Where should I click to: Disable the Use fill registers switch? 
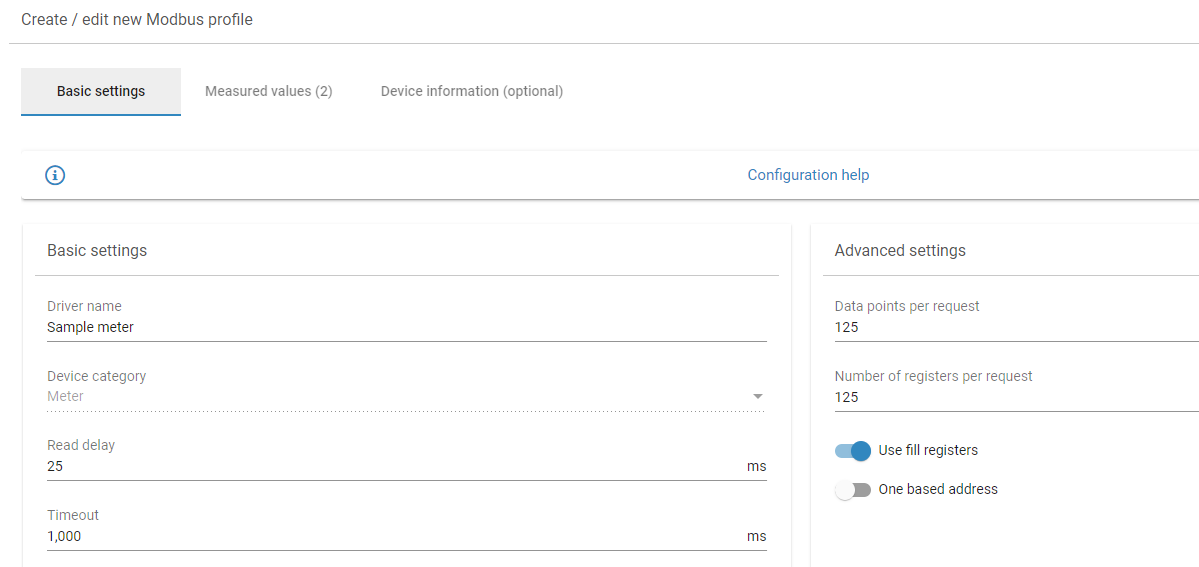click(x=853, y=451)
